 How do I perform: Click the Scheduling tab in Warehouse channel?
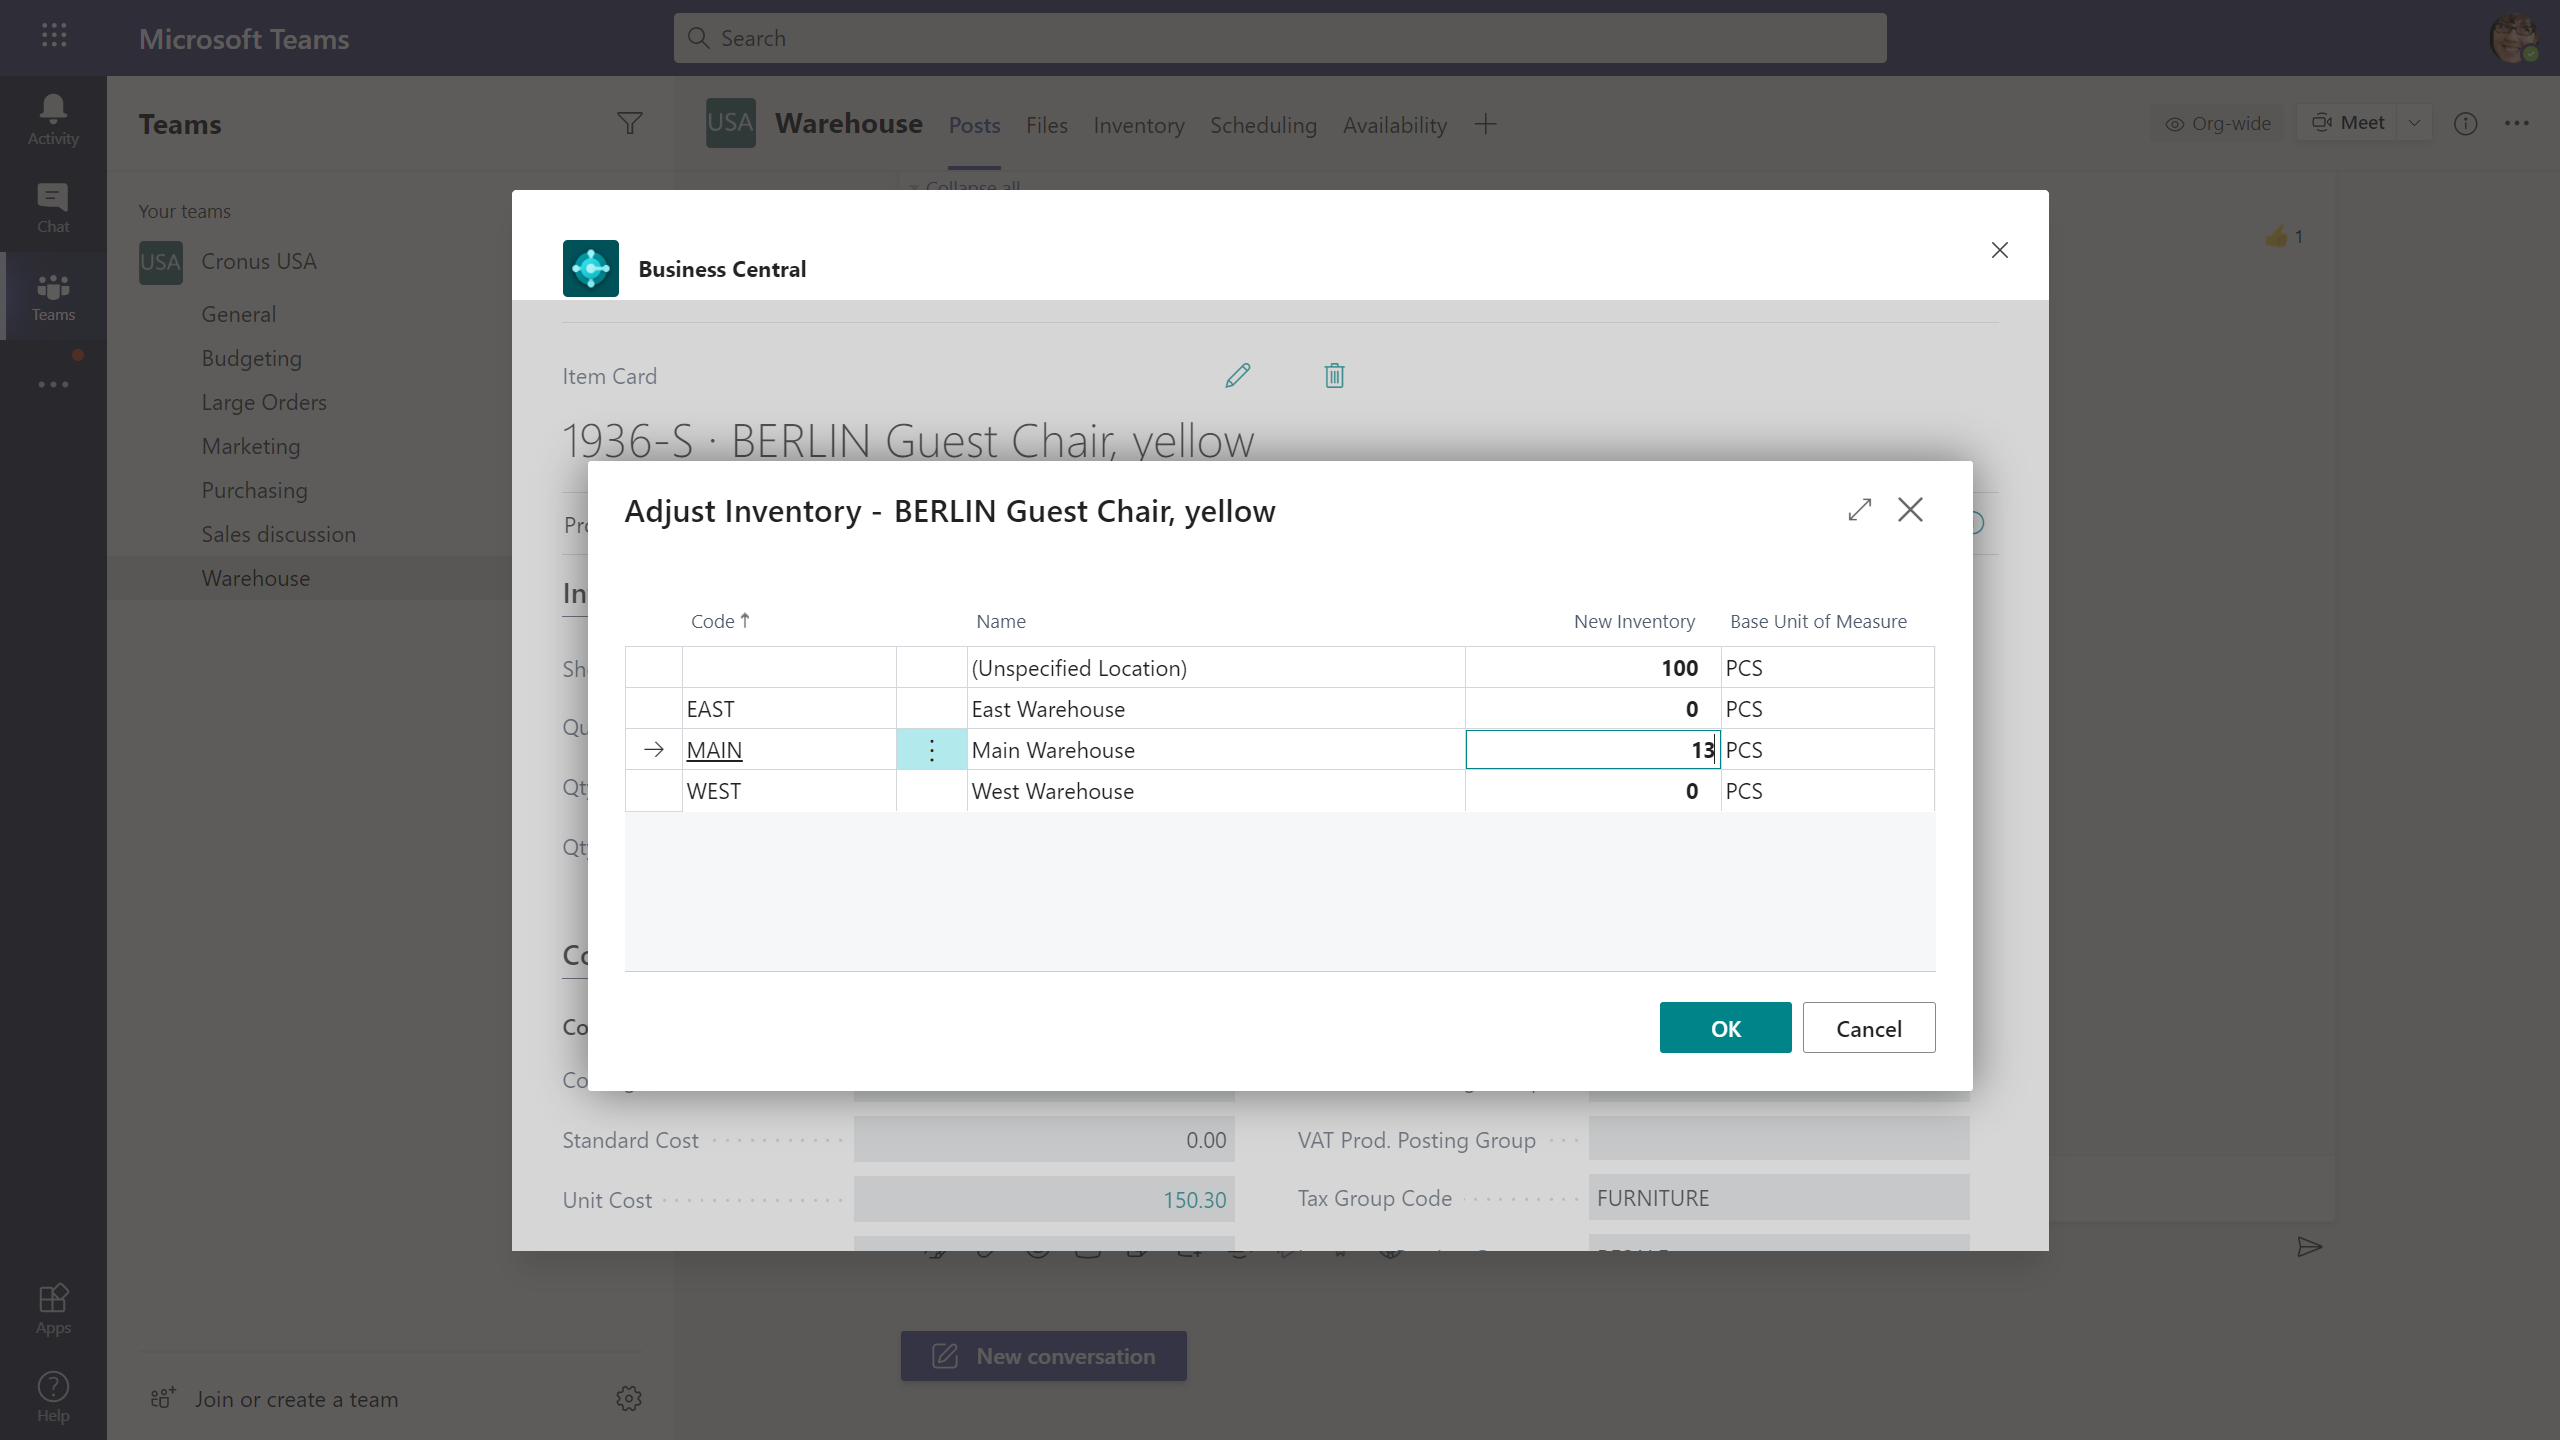pyautogui.click(x=1262, y=123)
